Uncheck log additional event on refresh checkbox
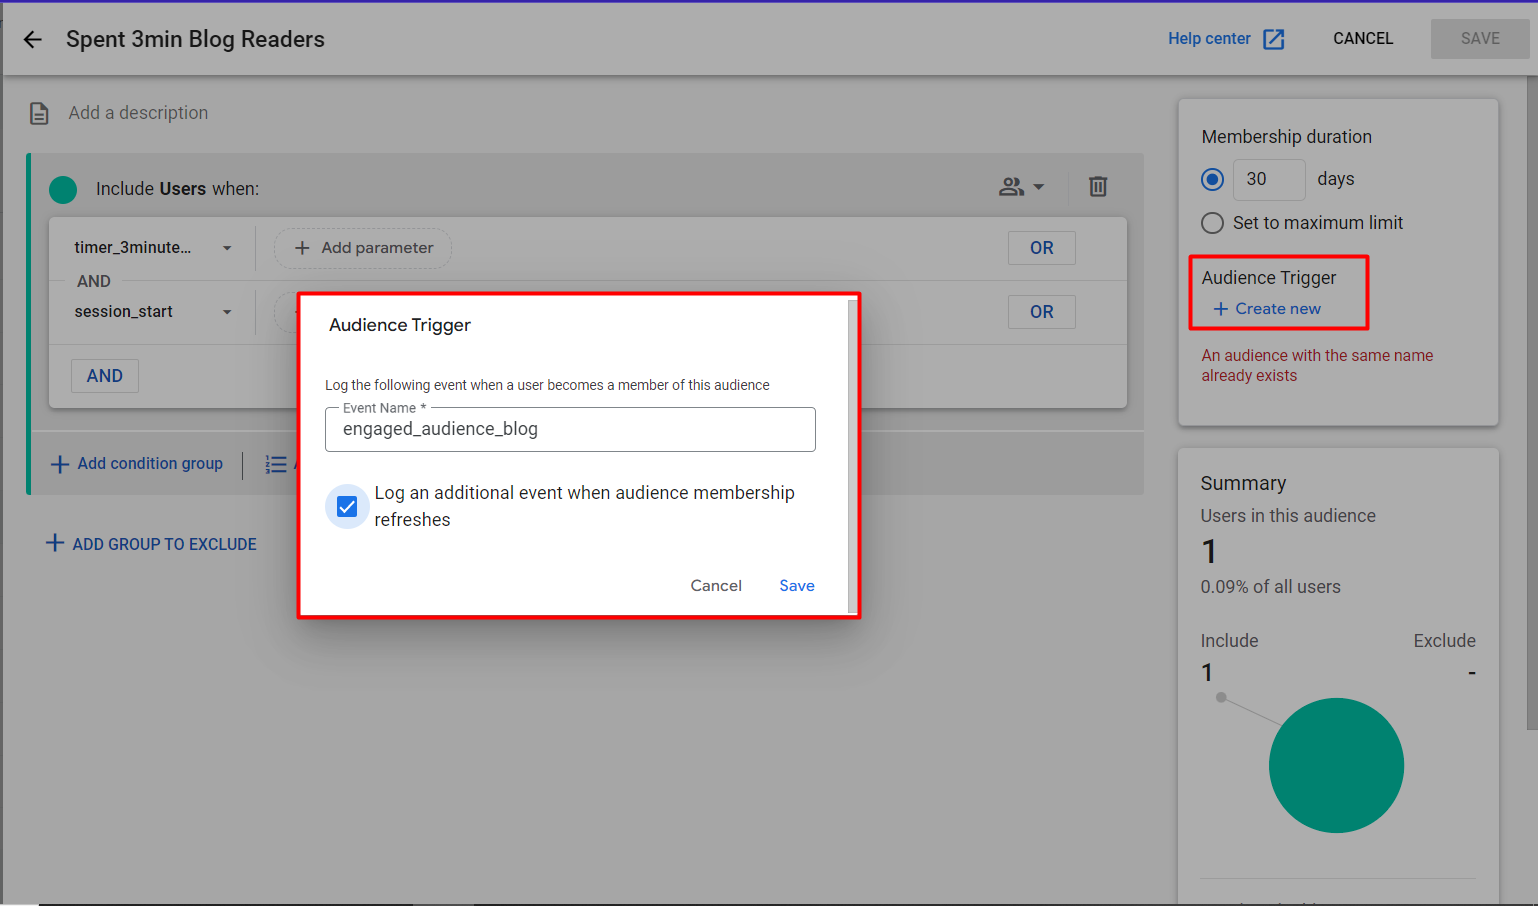 coord(347,507)
